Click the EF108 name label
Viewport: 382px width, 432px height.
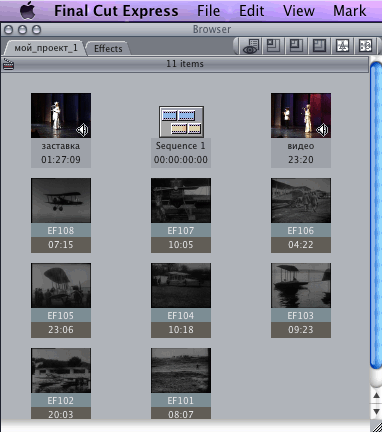point(61,231)
